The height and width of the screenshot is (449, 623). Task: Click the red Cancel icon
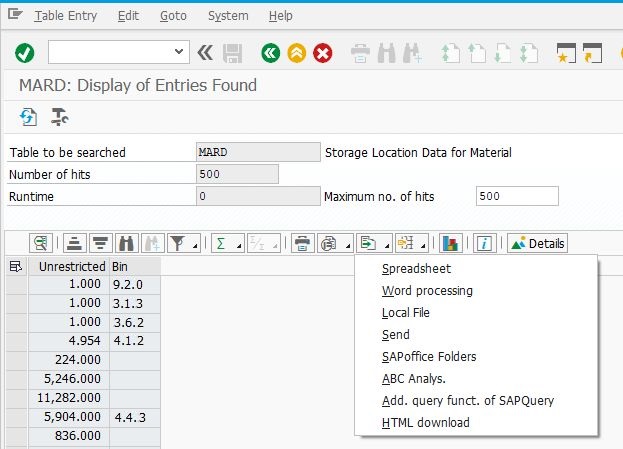(323, 53)
